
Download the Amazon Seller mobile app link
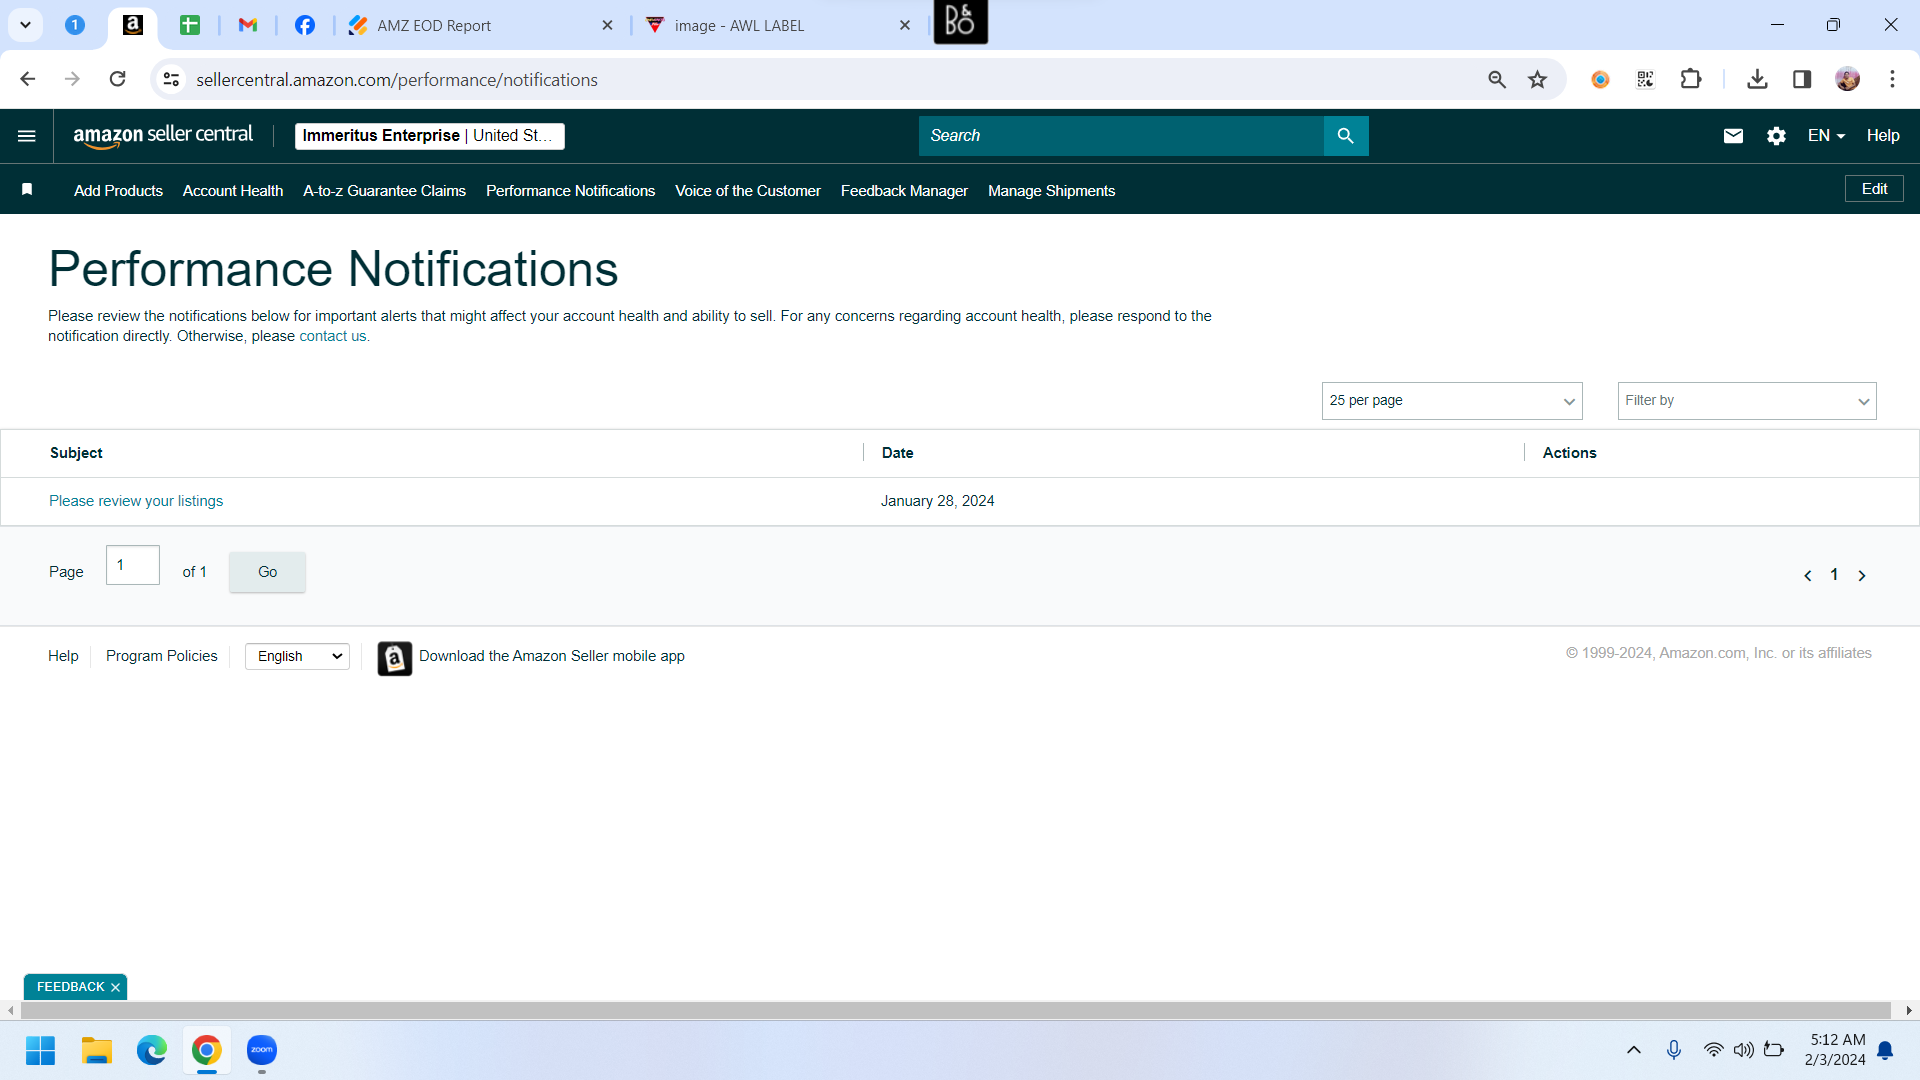pos(552,656)
